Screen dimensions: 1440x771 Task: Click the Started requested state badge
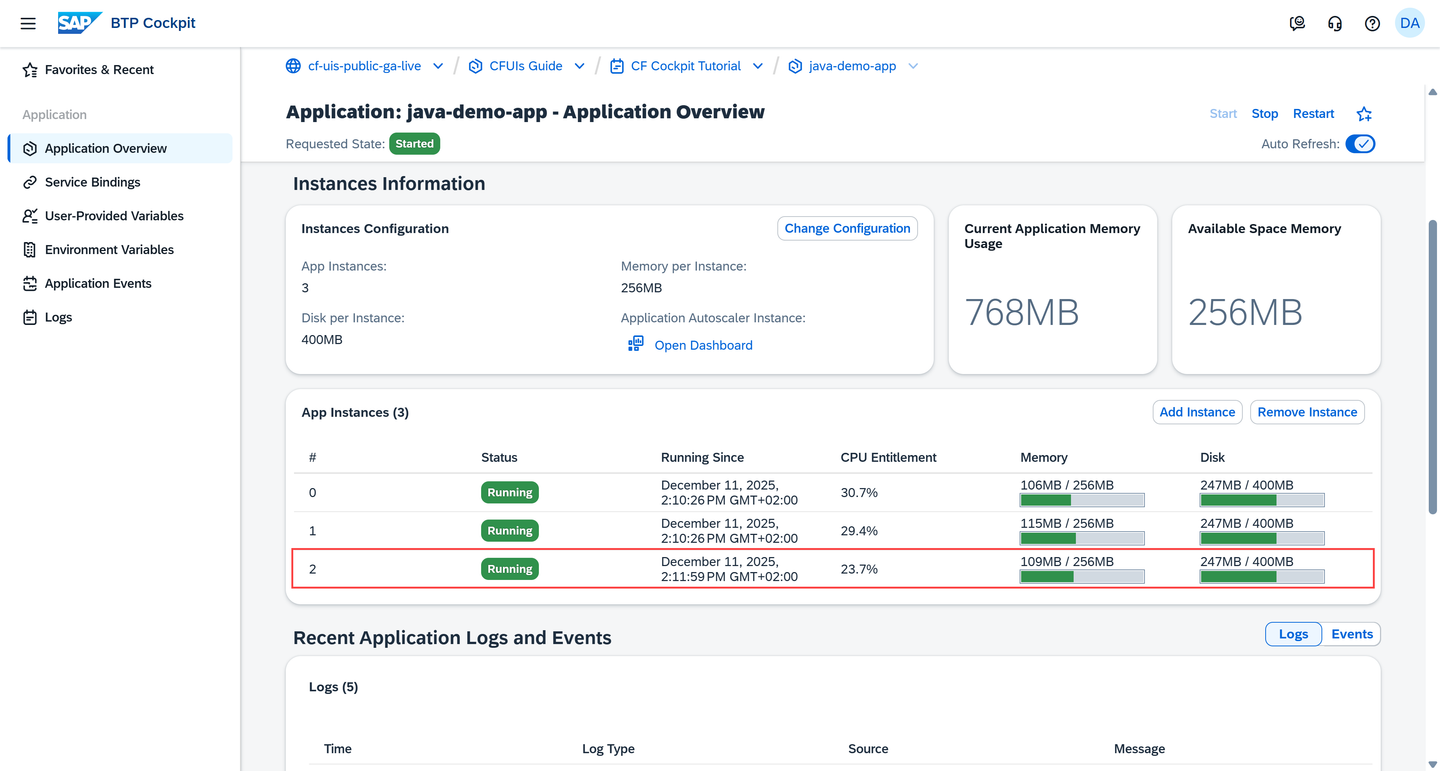pyautogui.click(x=414, y=144)
